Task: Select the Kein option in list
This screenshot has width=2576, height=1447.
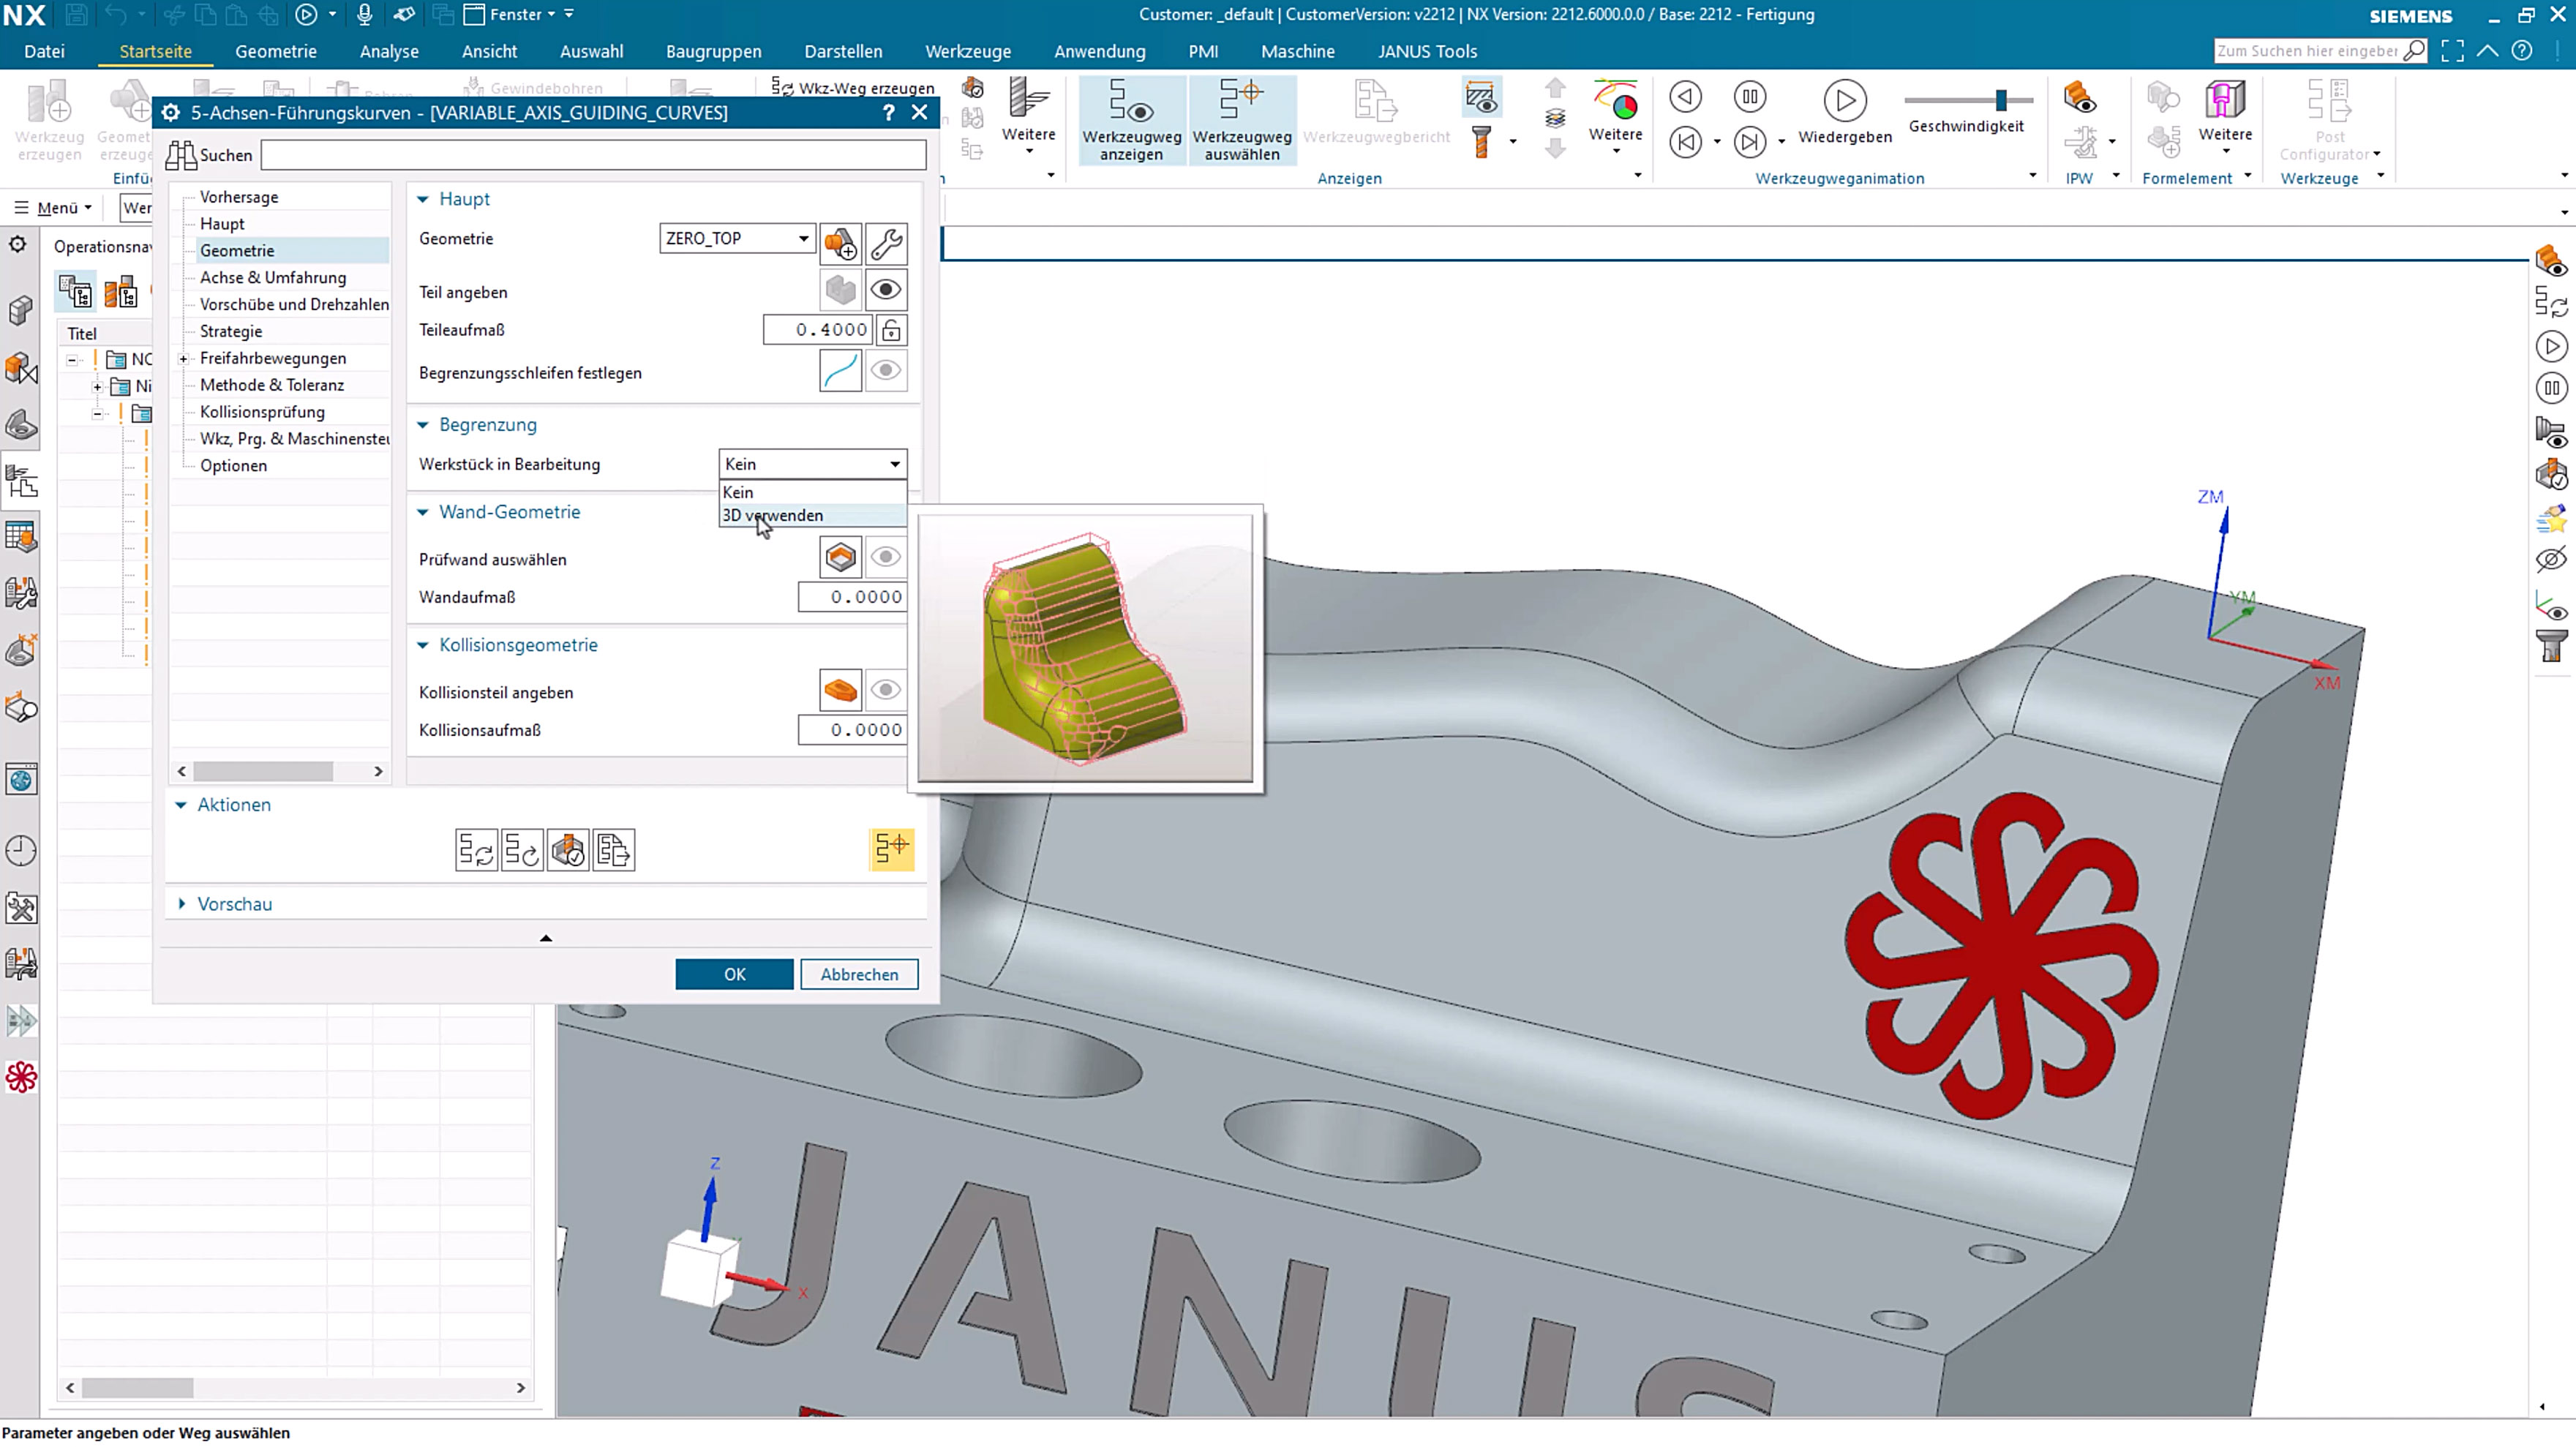Action: [812, 492]
